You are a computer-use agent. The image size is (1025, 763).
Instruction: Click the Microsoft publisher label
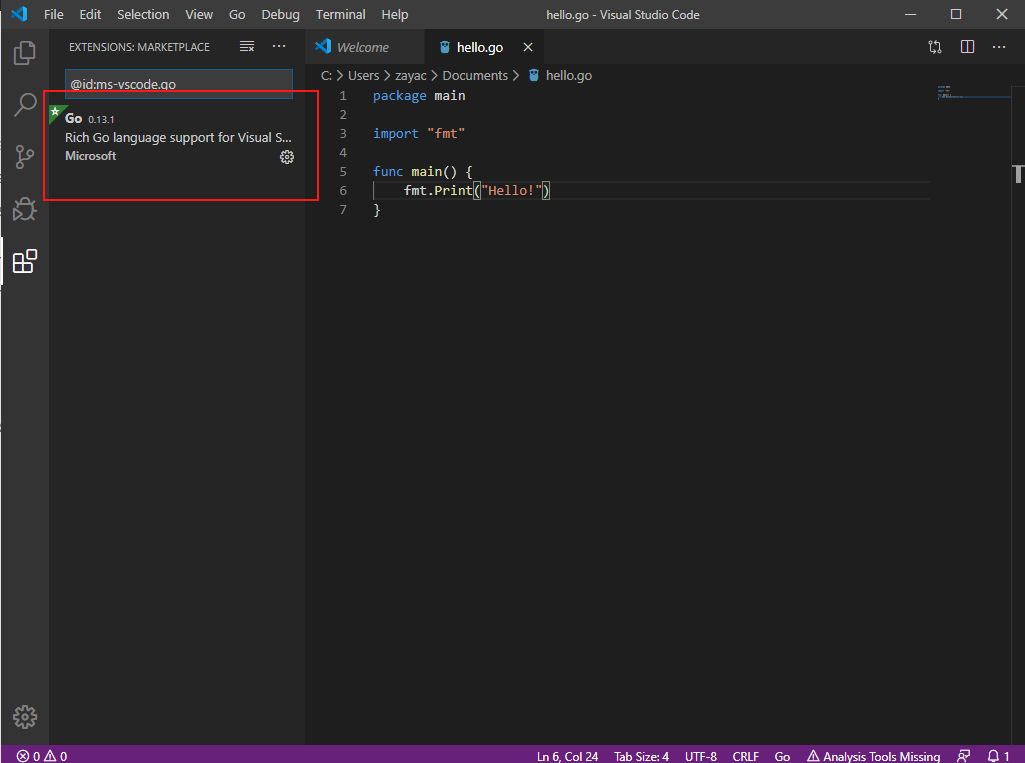(x=90, y=156)
